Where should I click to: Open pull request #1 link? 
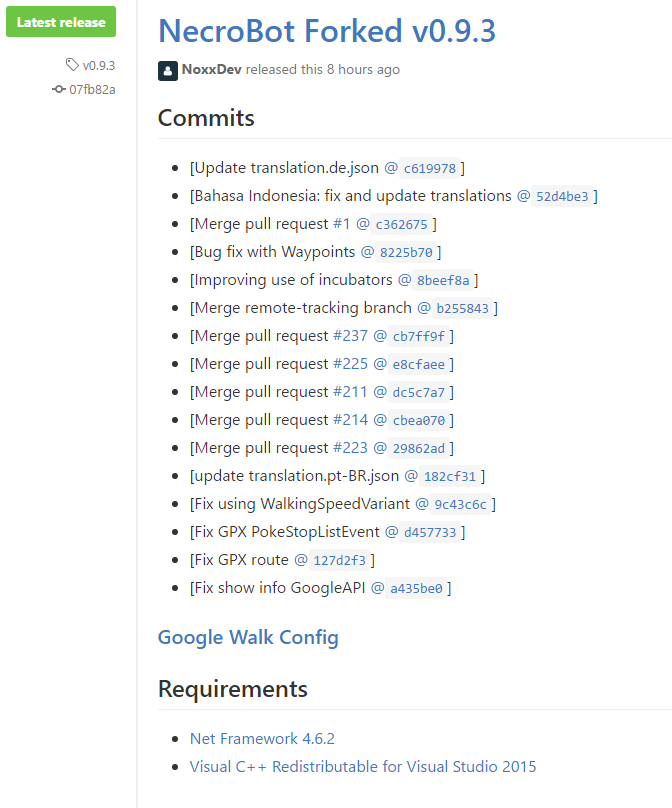coord(341,224)
